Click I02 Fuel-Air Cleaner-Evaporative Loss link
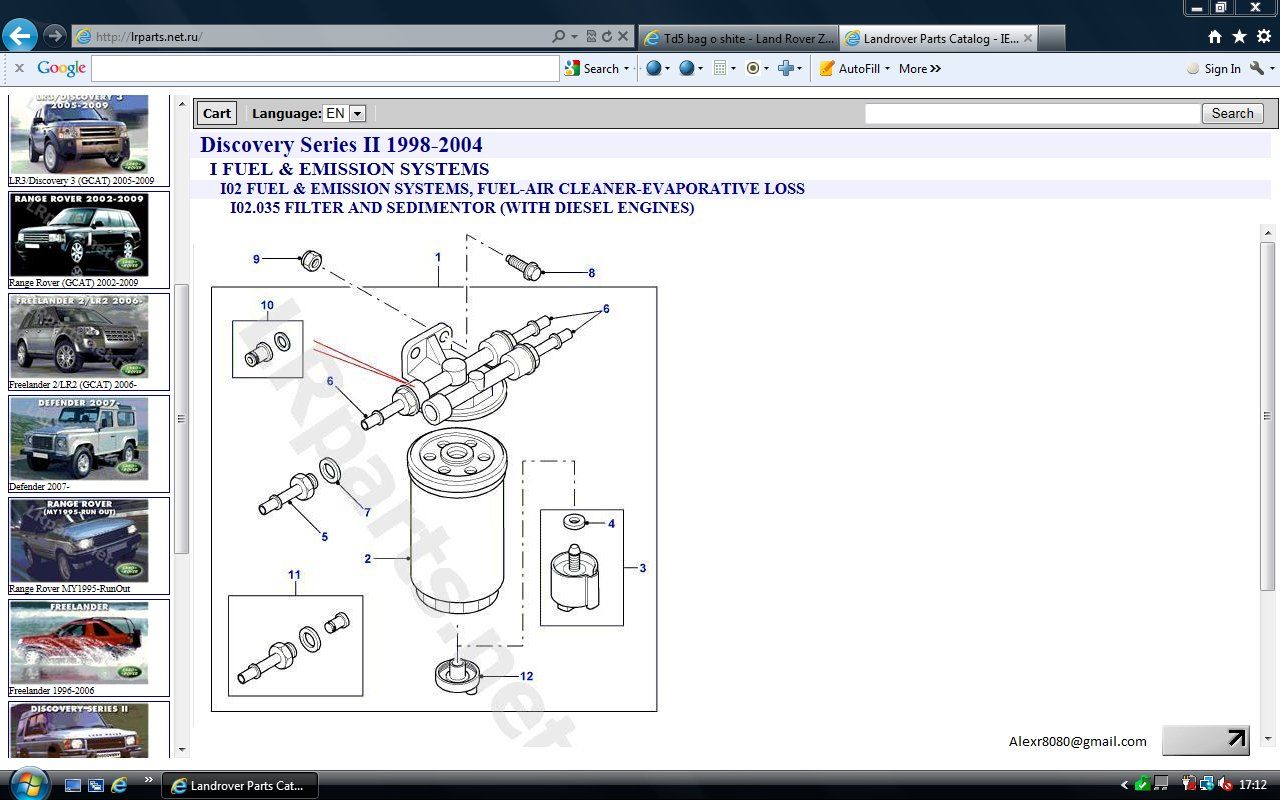The width and height of the screenshot is (1280, 800). pyautogui.click(x=512, y=188)
